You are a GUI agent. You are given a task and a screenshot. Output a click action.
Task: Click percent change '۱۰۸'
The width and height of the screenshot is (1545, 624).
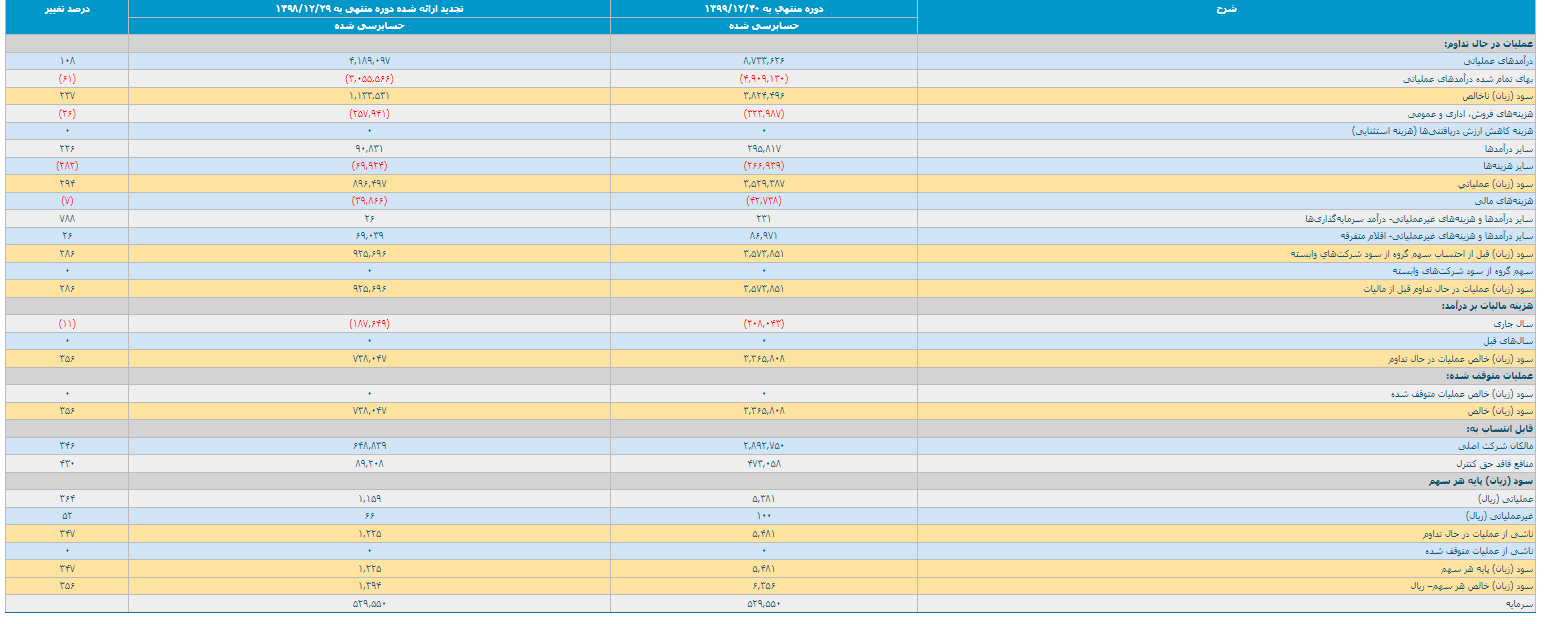(67, 61)
